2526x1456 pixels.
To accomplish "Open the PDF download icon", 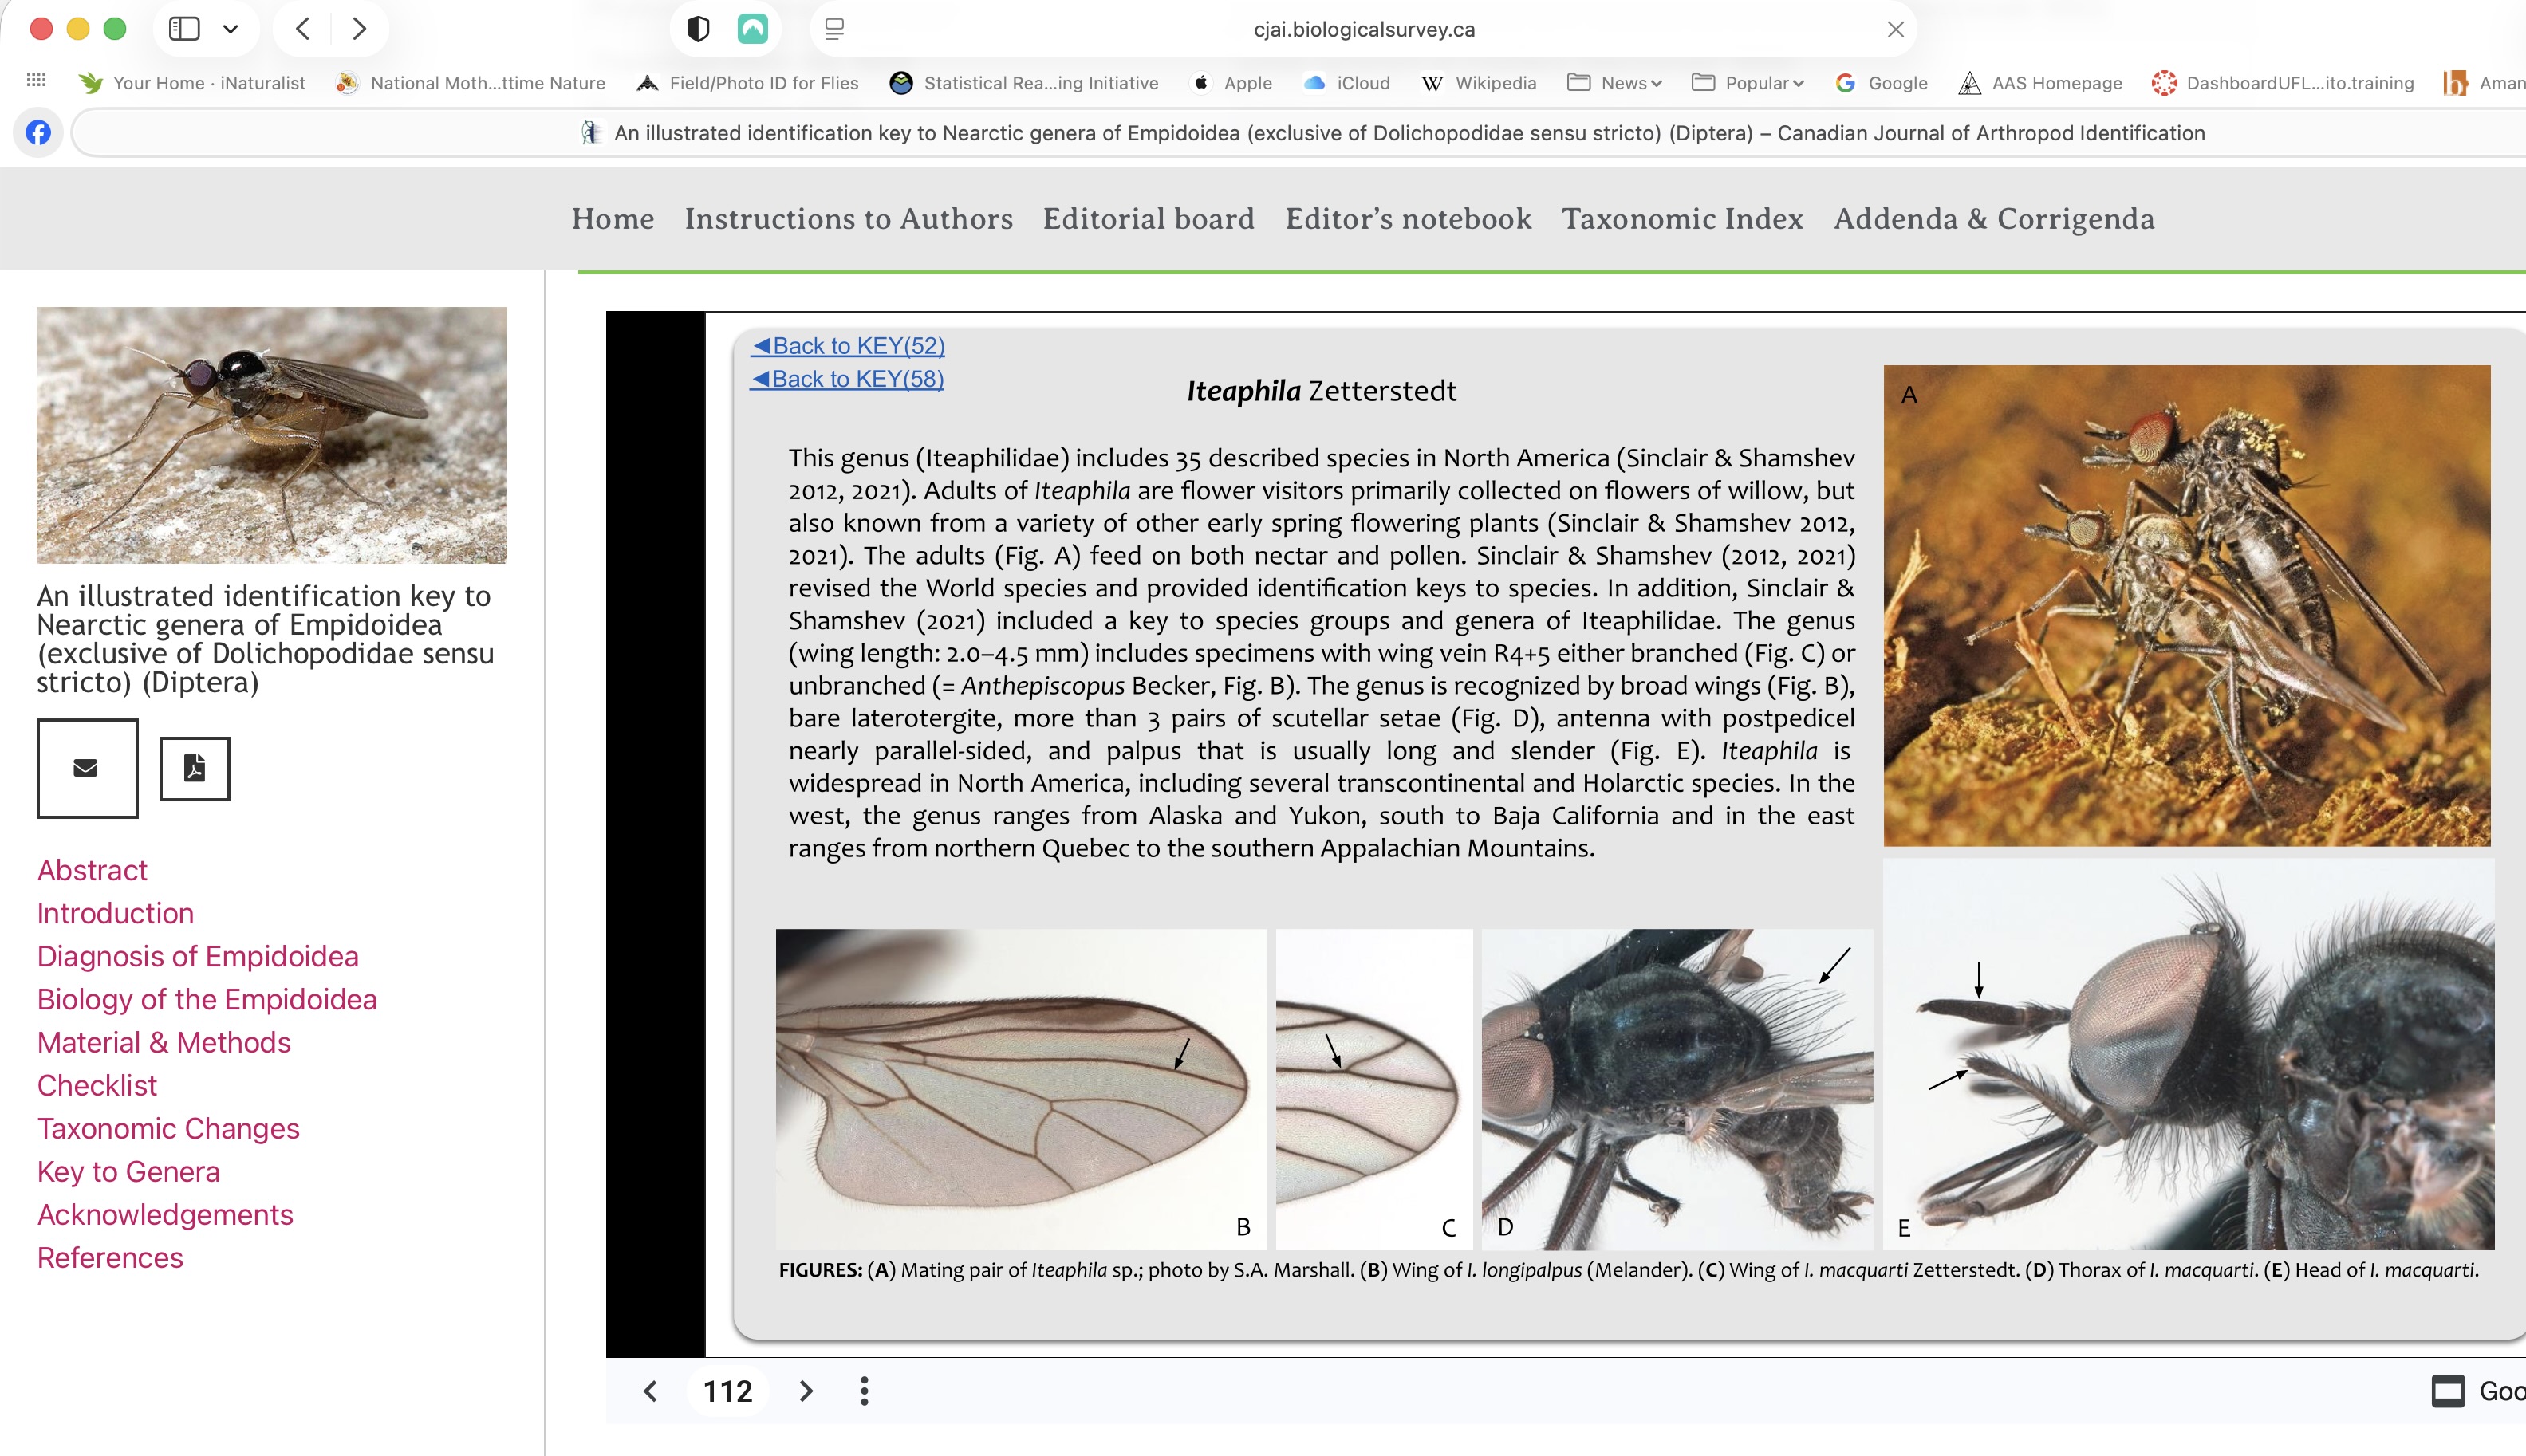I will coord(195,768).
